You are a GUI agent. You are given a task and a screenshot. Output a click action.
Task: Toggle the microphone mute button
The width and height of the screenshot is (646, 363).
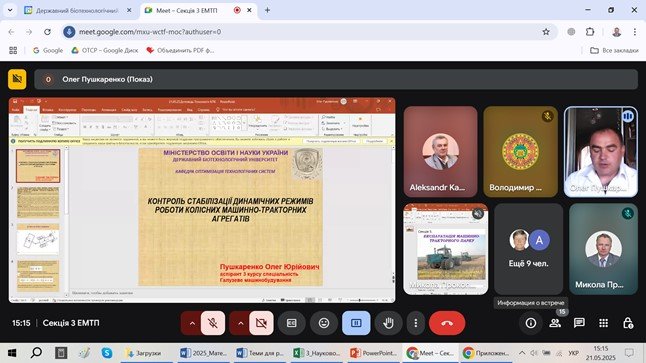213,323
